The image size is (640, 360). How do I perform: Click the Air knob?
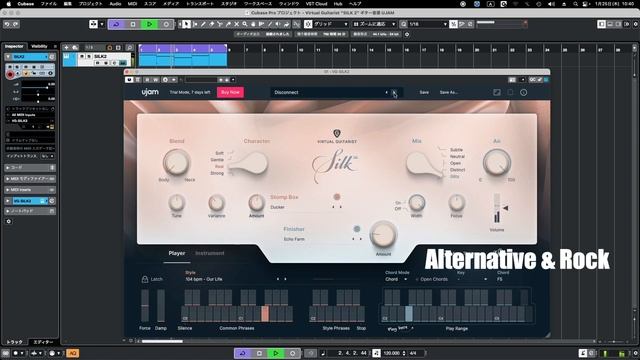coord(497,162)
